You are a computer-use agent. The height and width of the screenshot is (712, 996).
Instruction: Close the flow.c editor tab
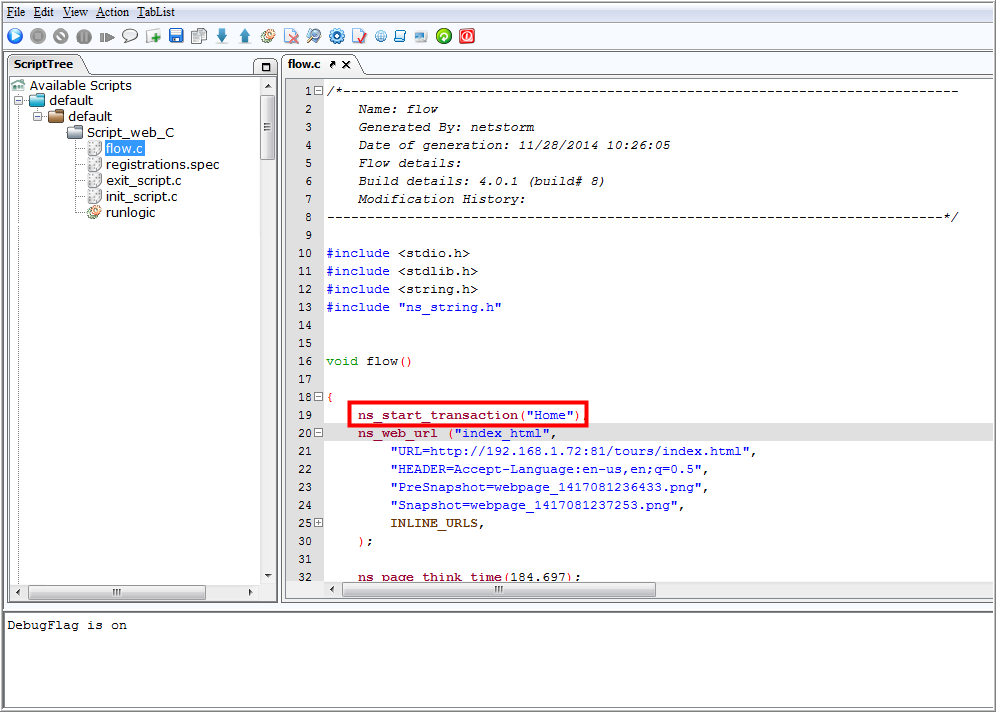coord(346,64)
